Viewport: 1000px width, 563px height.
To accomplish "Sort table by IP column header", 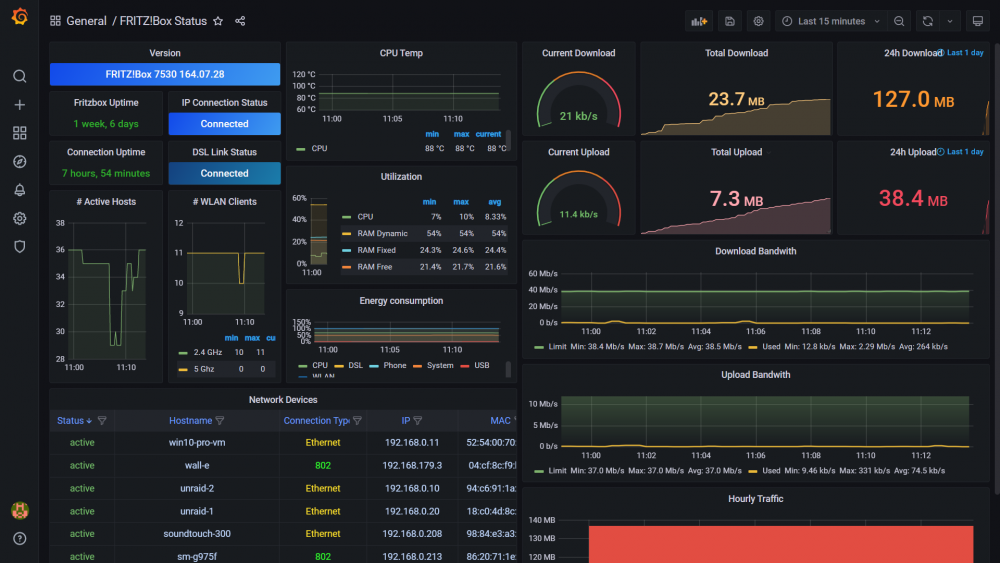I will (406, 421).
